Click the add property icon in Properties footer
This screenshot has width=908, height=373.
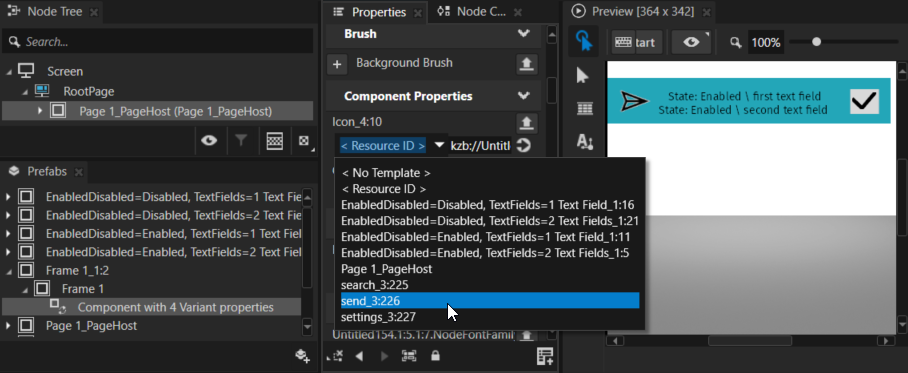point(545,356)
